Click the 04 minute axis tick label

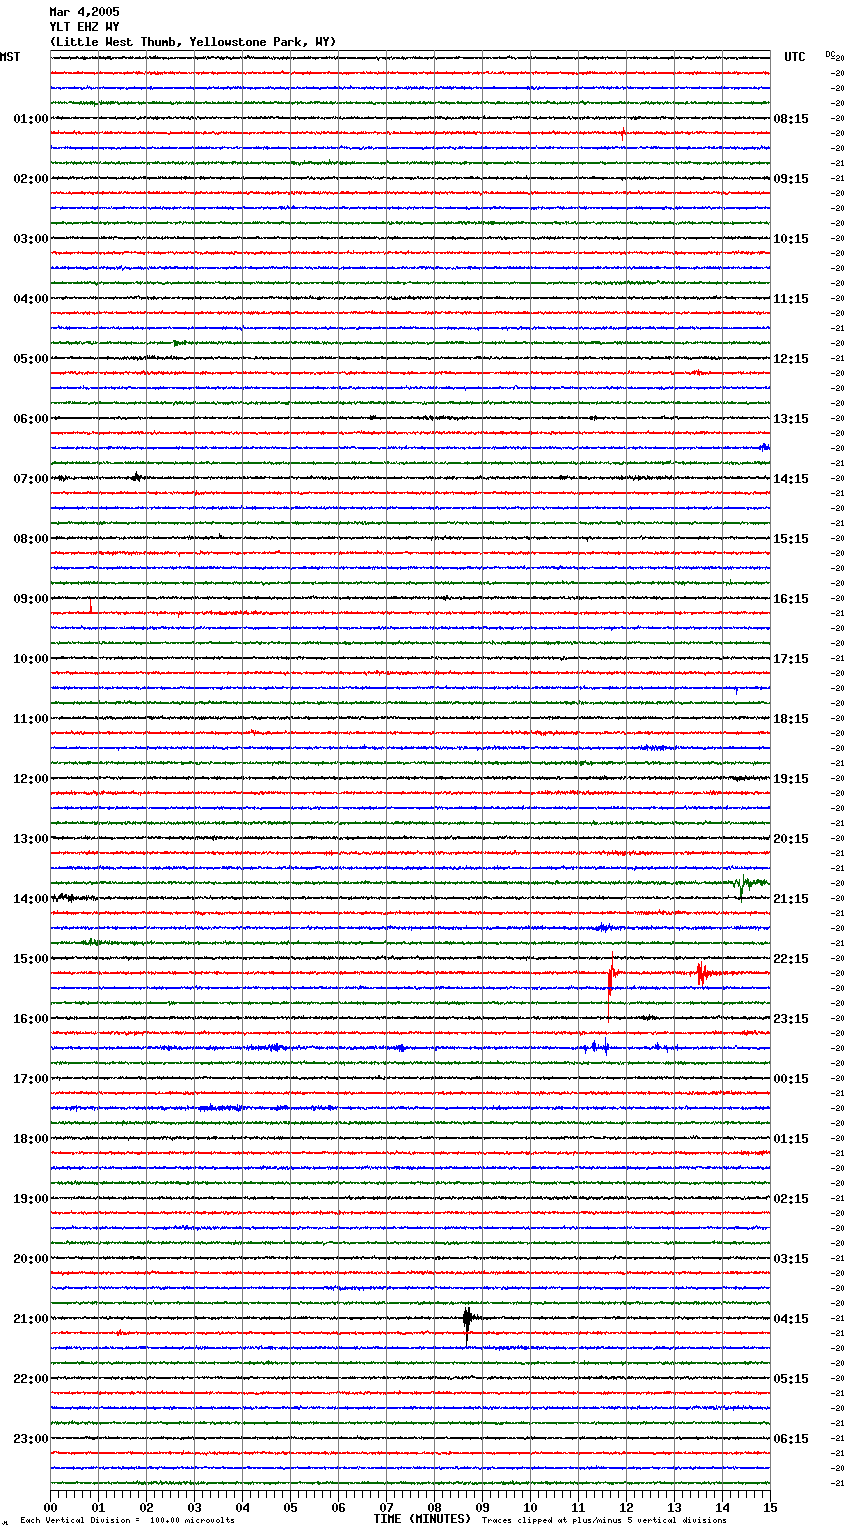coord(242,1508)
